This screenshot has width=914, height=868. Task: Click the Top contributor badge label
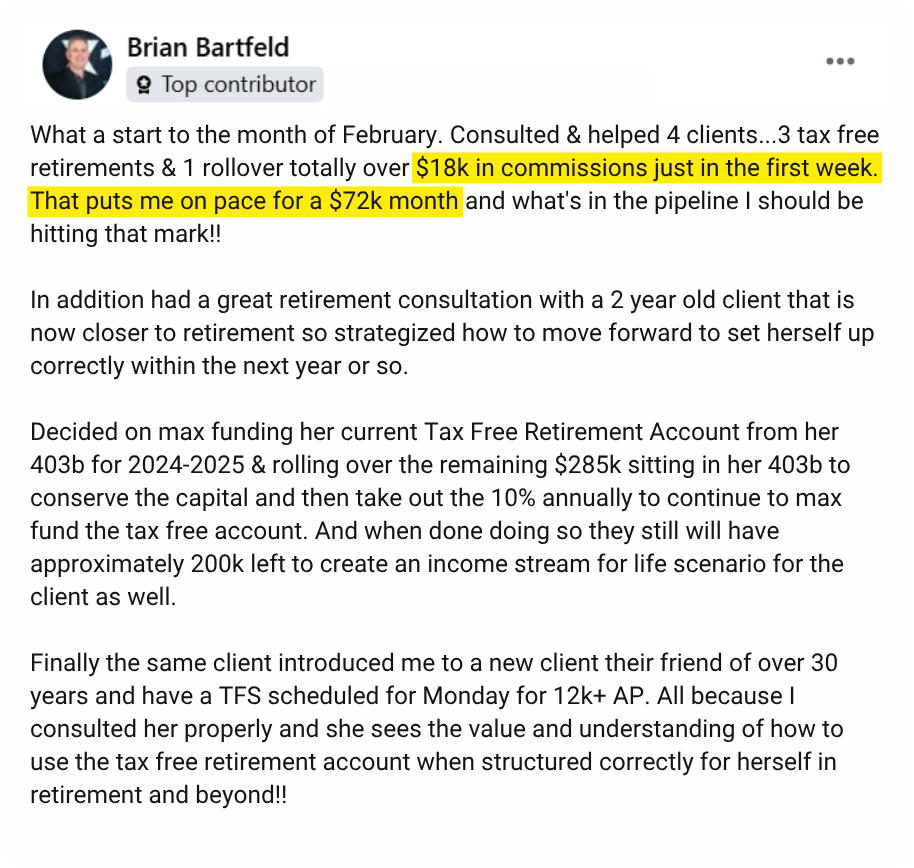pyautogui.click(x=238, y=85)
